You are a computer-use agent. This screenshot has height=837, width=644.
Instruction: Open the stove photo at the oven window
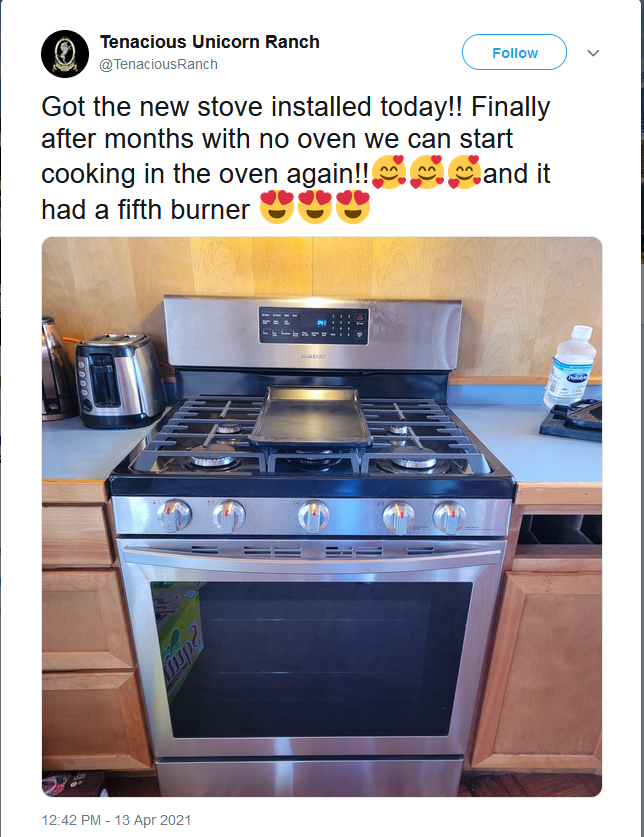coord(311,659)
